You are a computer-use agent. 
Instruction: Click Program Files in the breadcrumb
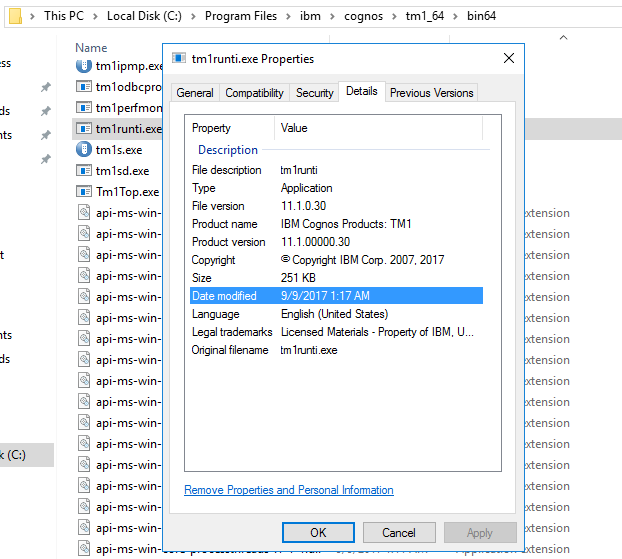tap(241, 16)
